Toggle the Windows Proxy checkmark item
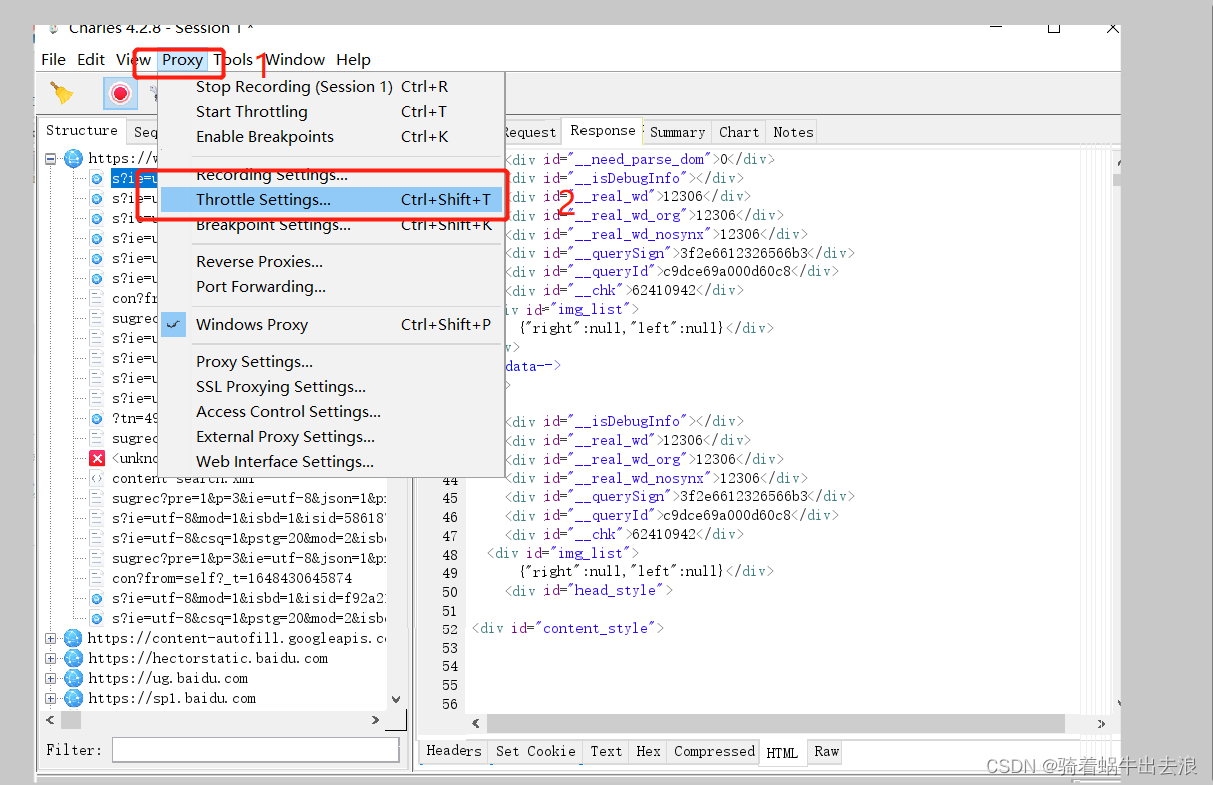This screenshot has width=1213, height=785. click(x=332, y=324)
